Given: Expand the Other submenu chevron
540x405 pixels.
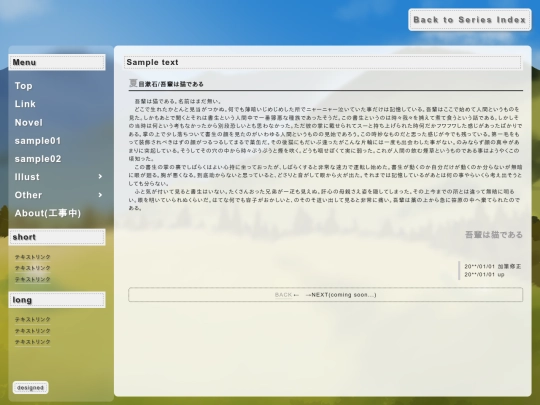Looking at the screenshot, I should click(x=100, y=195).
